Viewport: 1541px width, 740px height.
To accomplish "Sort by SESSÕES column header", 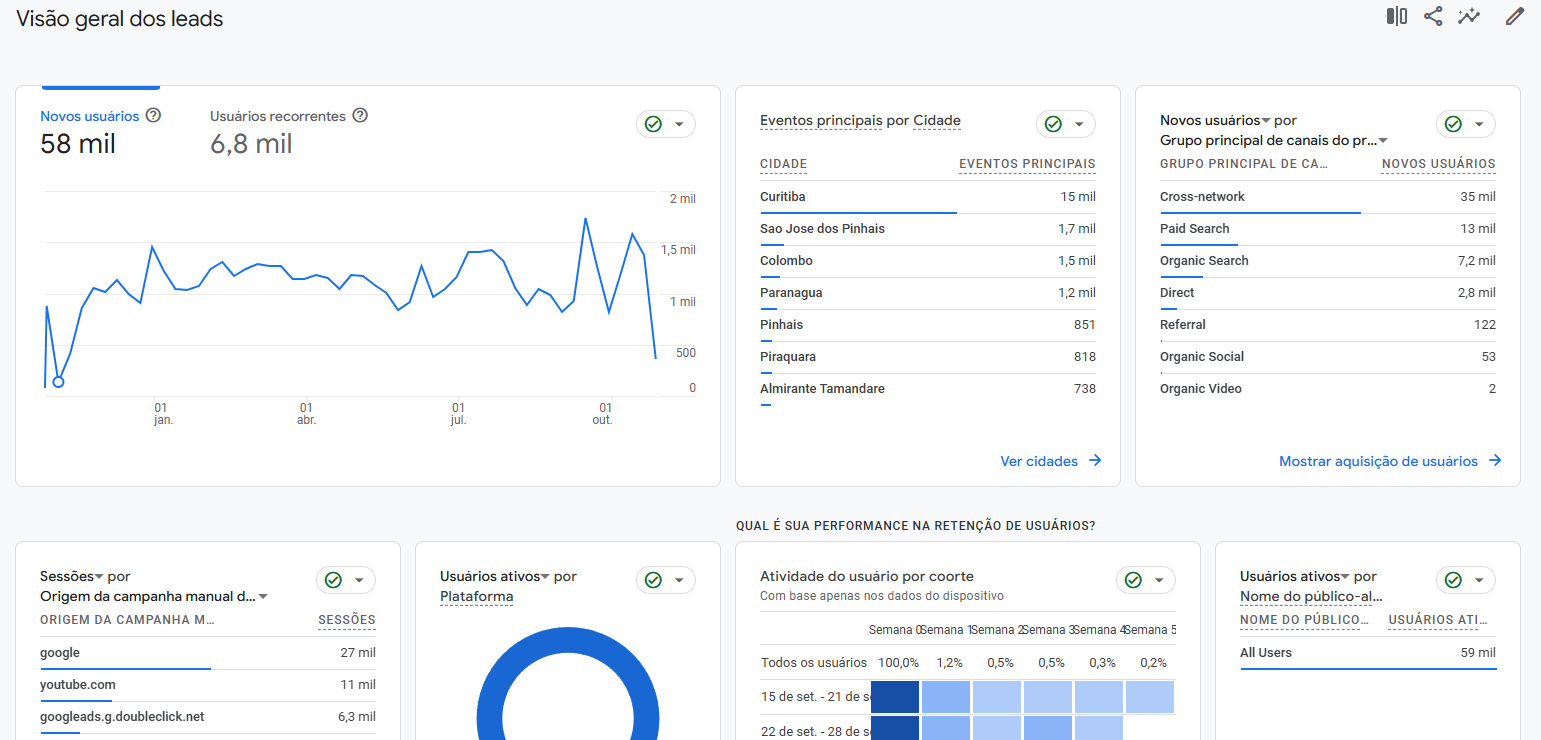I will (x=347, y=620).
